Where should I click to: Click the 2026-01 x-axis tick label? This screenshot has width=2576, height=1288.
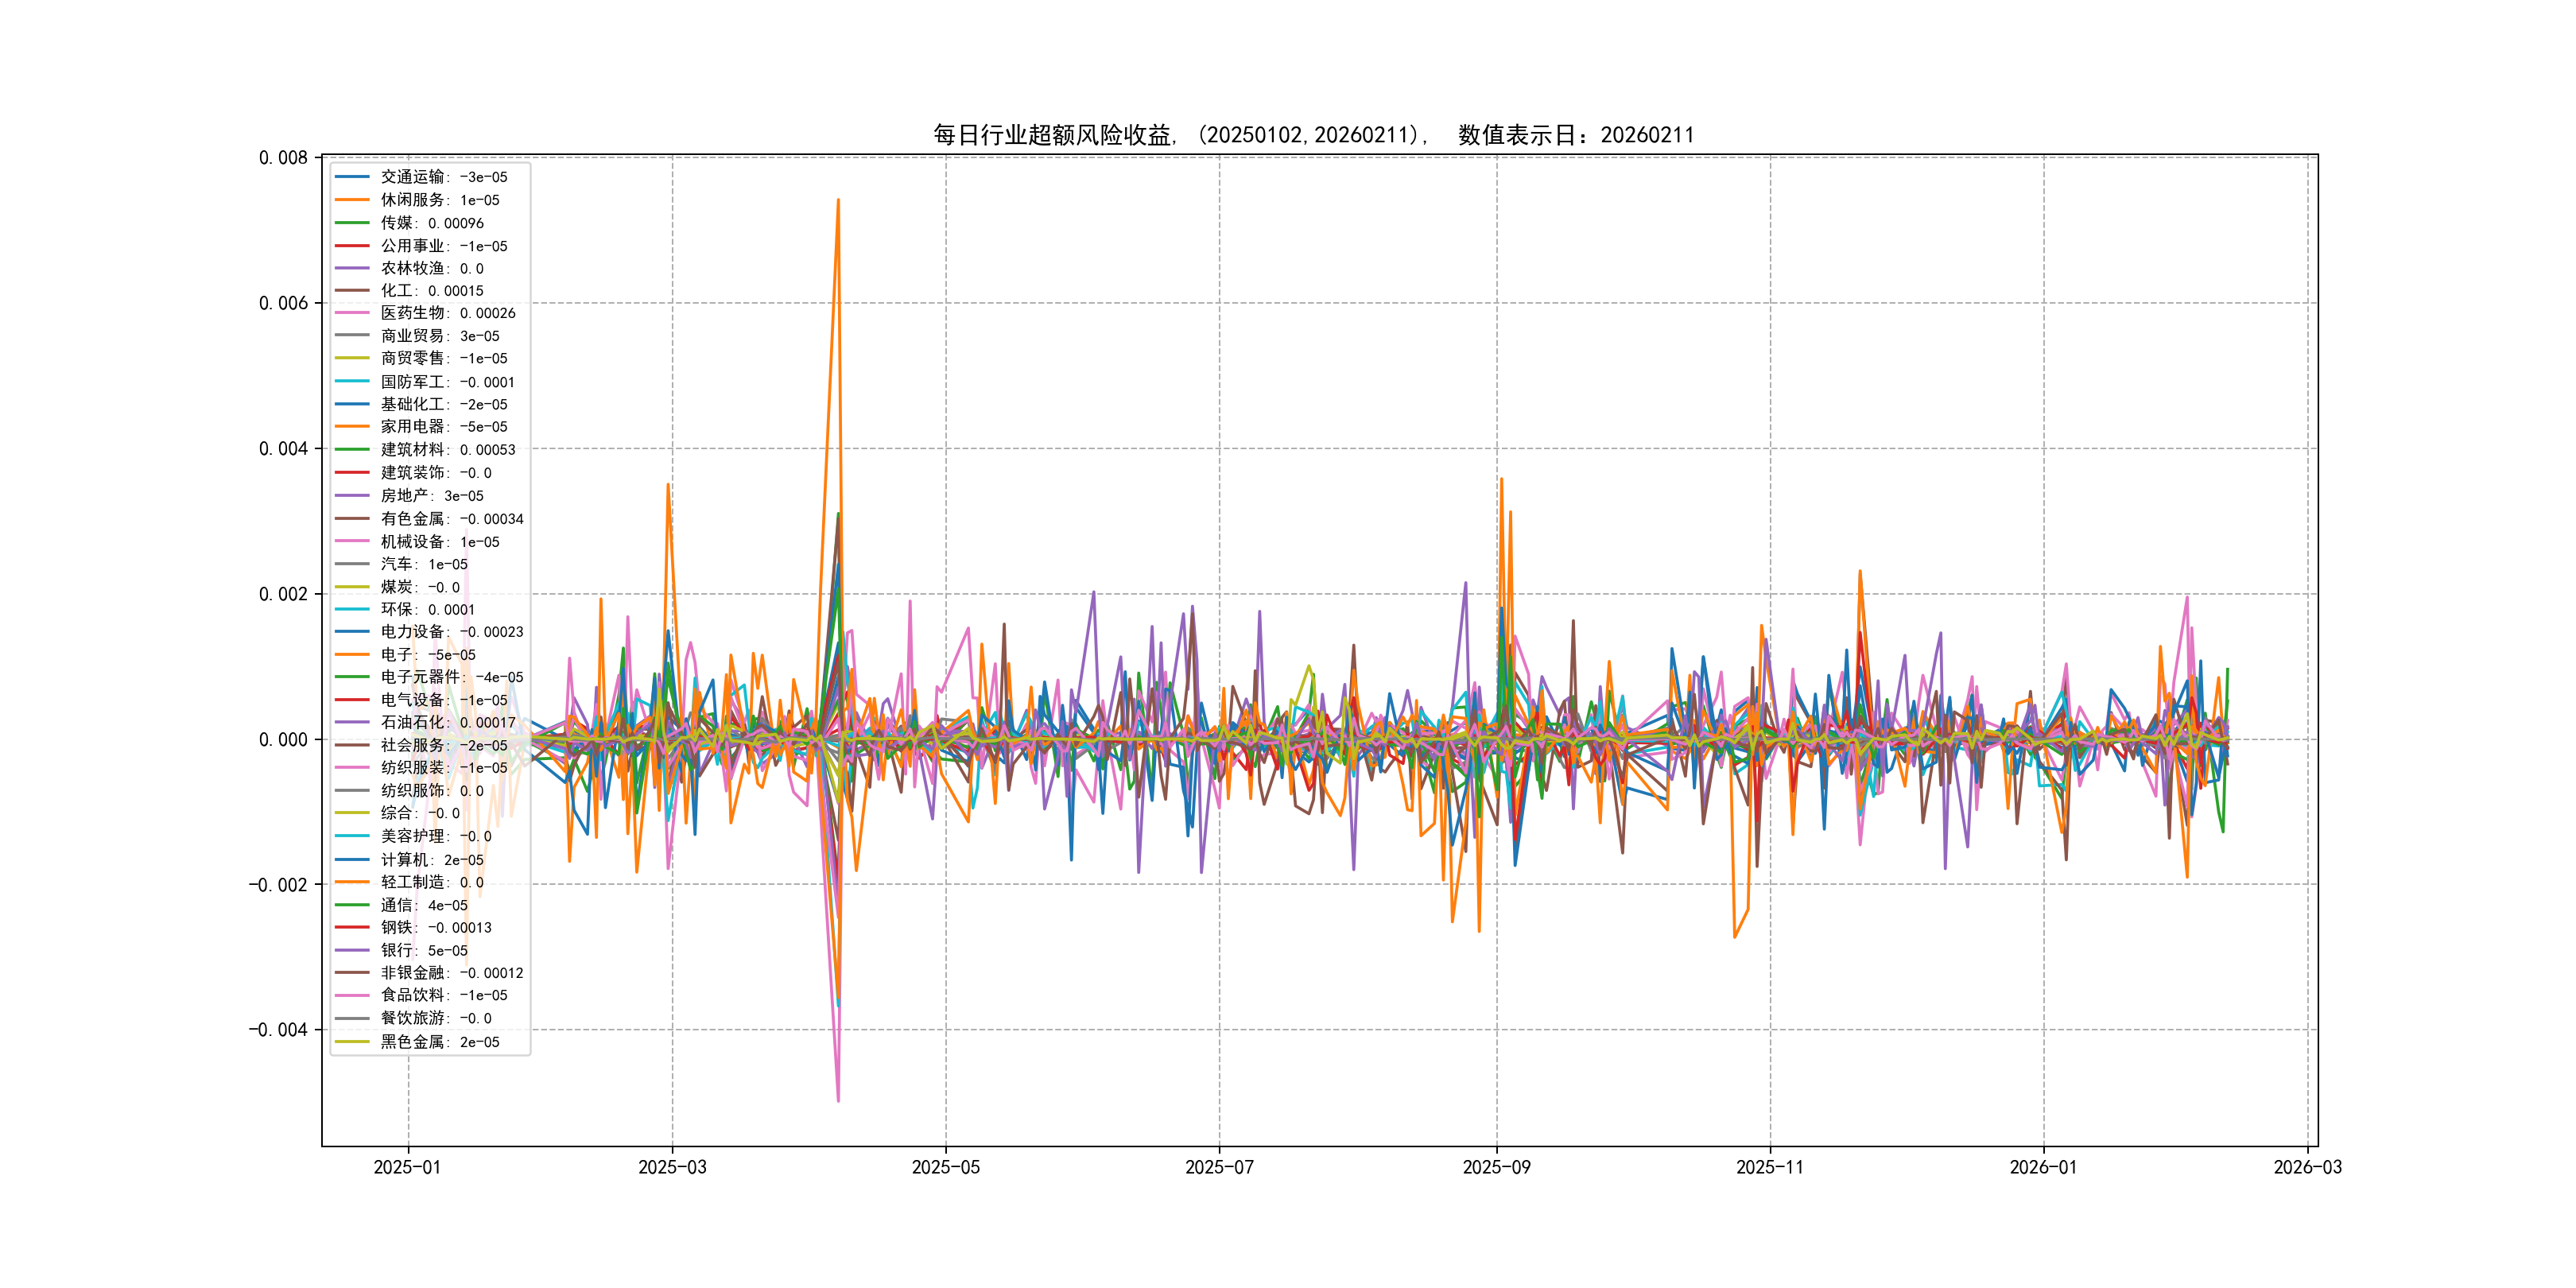click(x=2043, y=1167)
